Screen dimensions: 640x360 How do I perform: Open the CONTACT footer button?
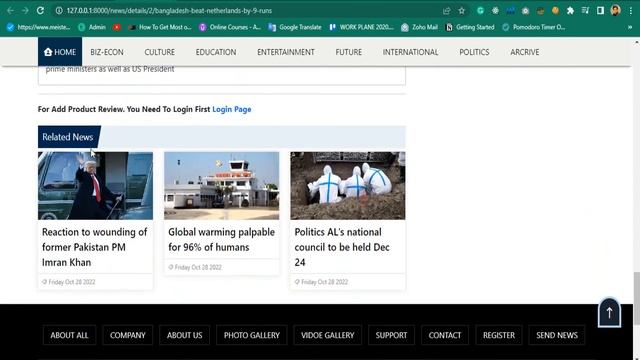[445, 335]
